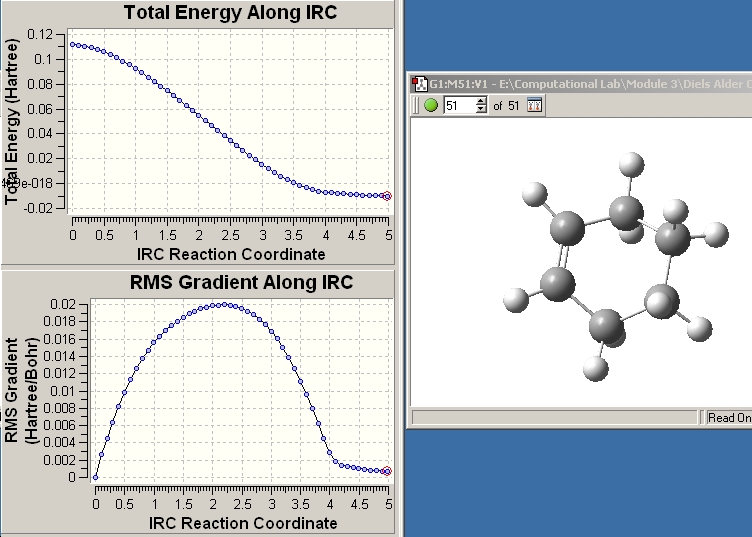Click the toolbar grip handle beside play button
752x537 pixels.
[416, 105]
